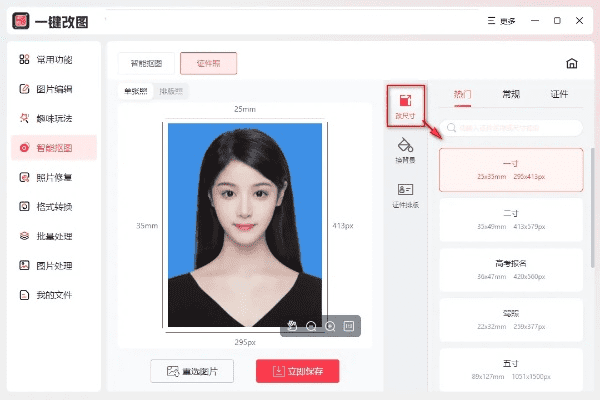
Task: Choose the 五寸 89x127mm size card
Action: click(511, 370)
